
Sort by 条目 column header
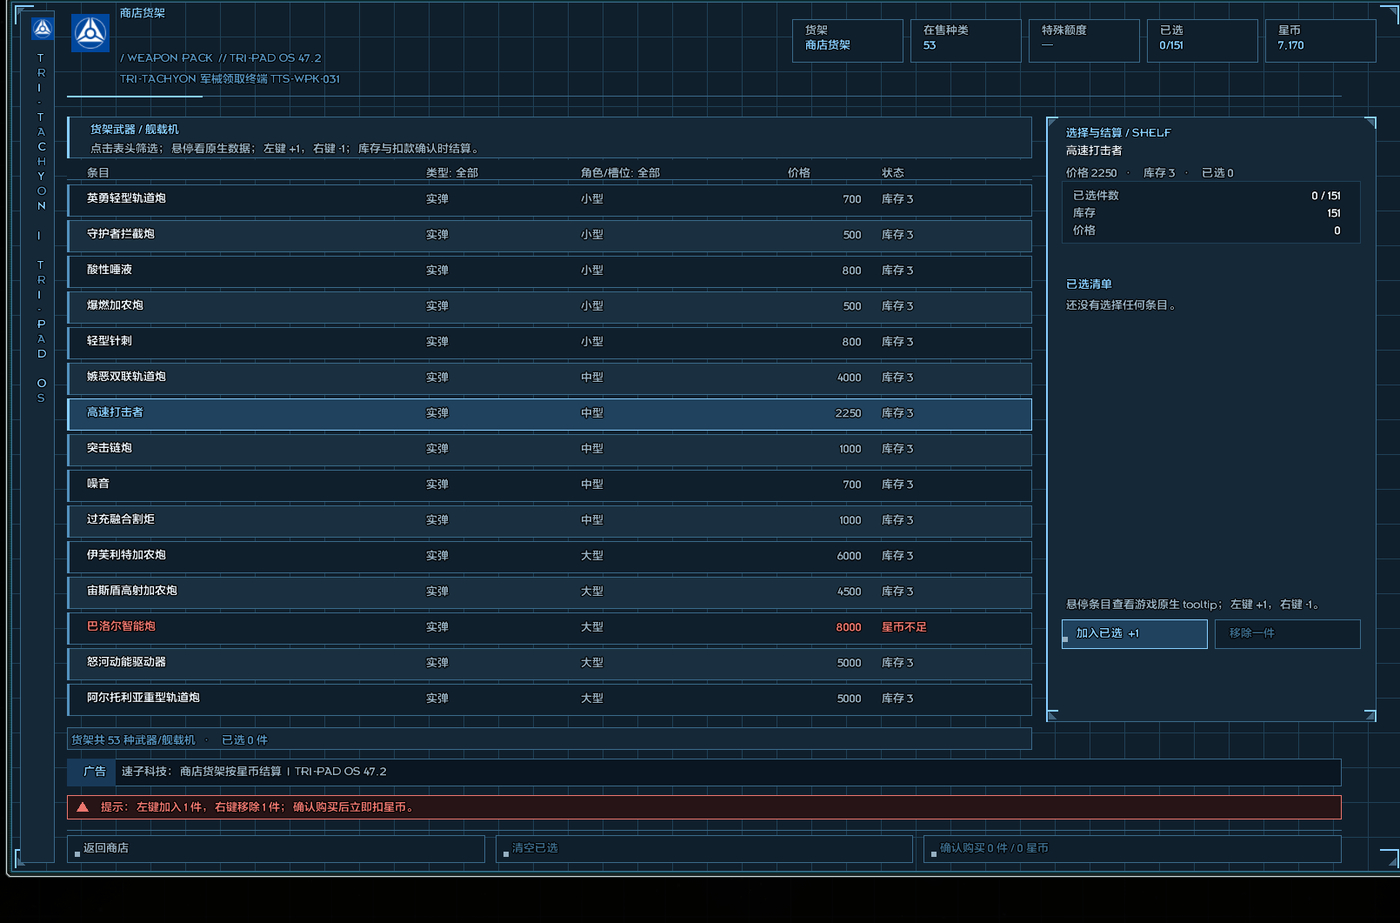tap(98, 173)
